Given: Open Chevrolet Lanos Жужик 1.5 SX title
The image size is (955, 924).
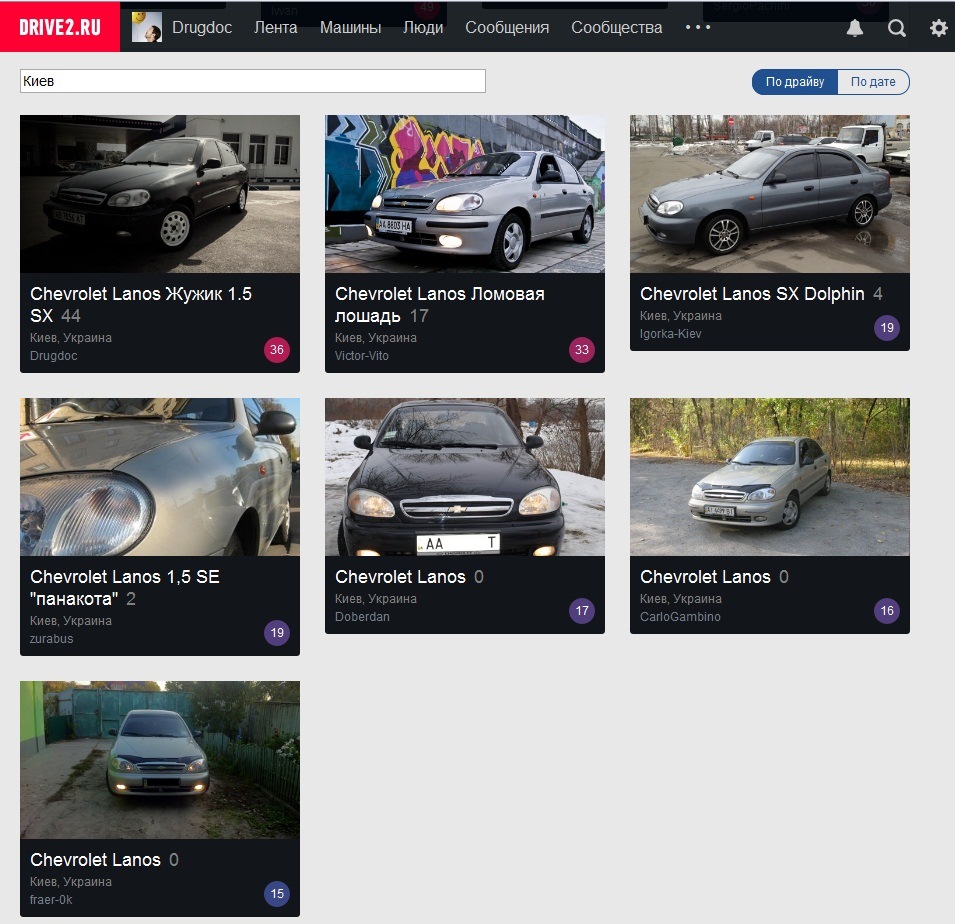Looking at the screenshot, I should (141, 305).
